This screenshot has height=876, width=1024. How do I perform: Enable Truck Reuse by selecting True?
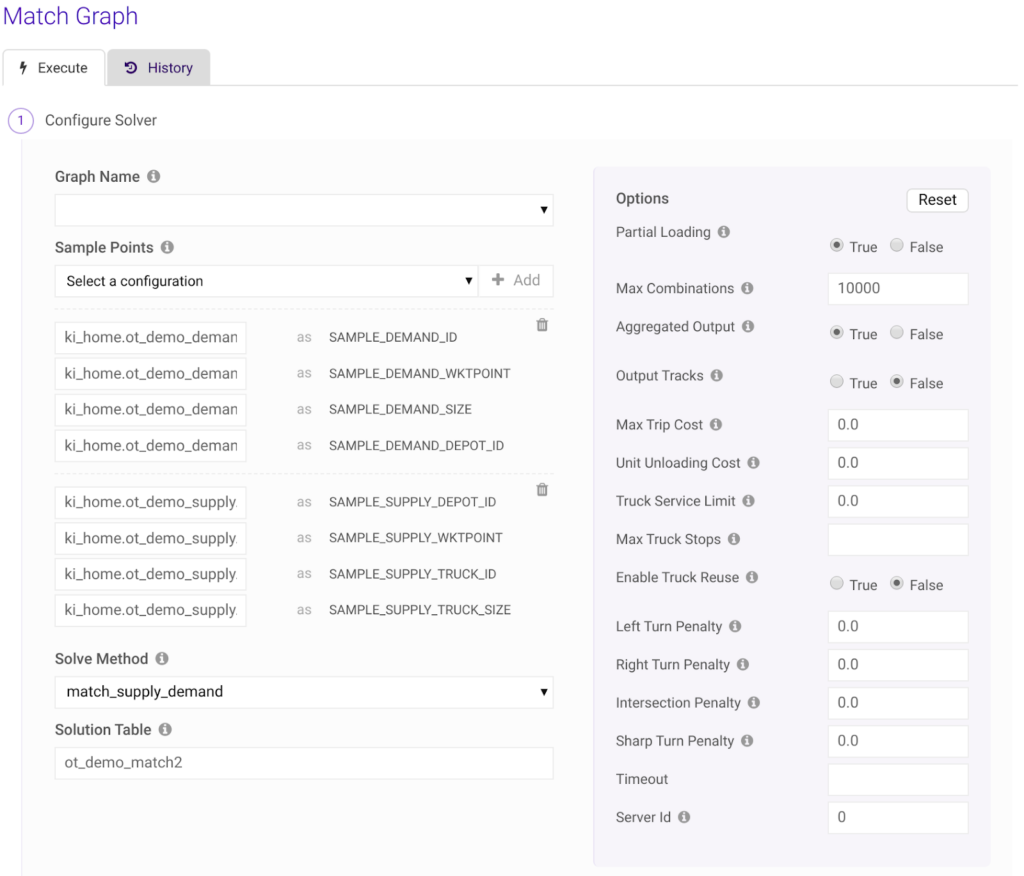(x=837, y=584)
